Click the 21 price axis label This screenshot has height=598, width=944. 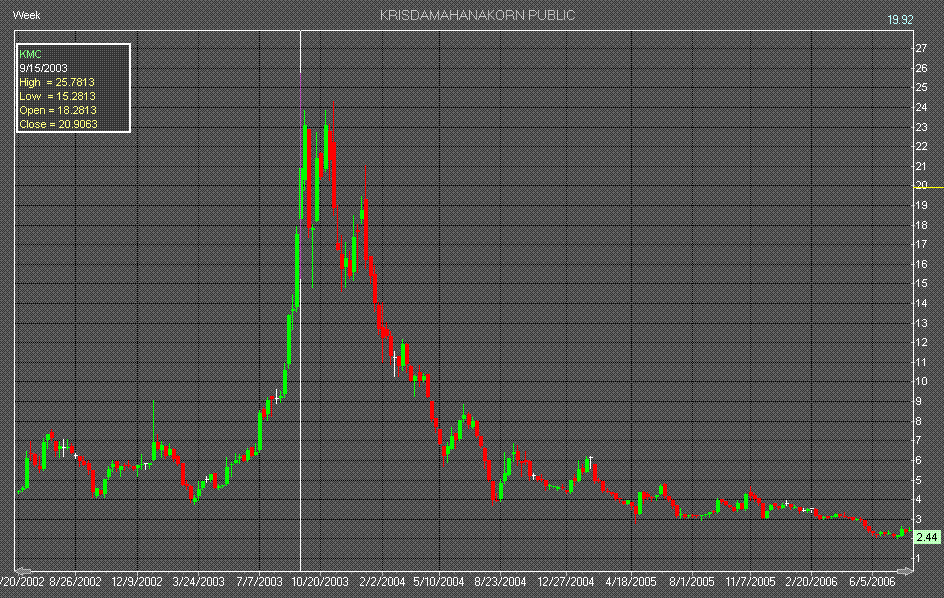921,166
